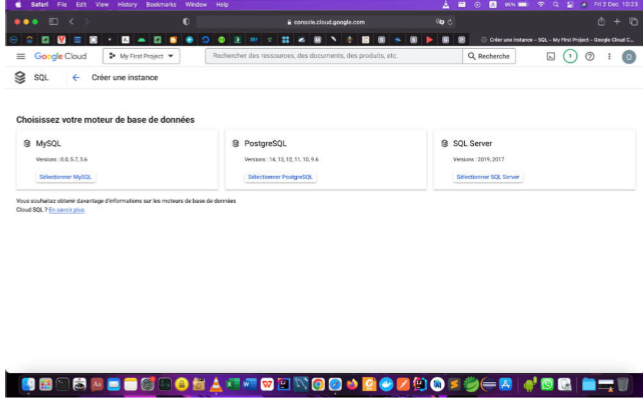Screen dimensions: 643x400
Task: Open the notifications badge showing 1
Action: pos(570,56)
